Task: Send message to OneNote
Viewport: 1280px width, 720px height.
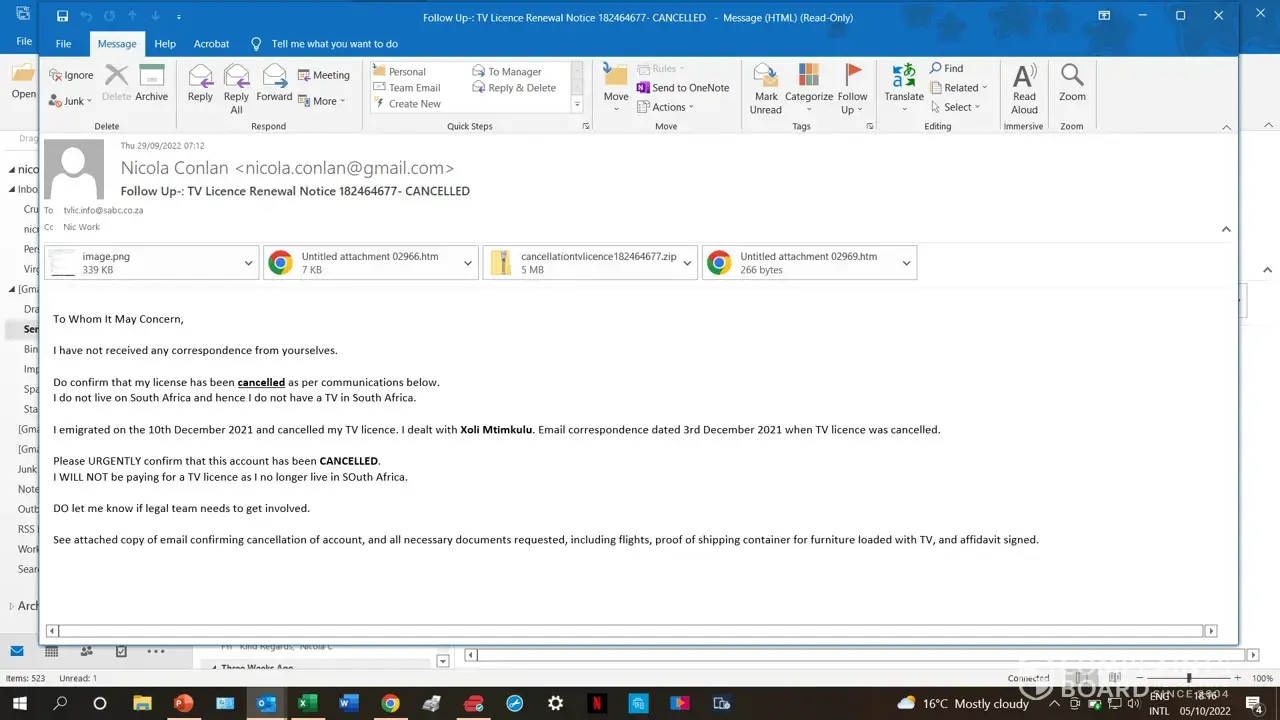Action: 683,88
